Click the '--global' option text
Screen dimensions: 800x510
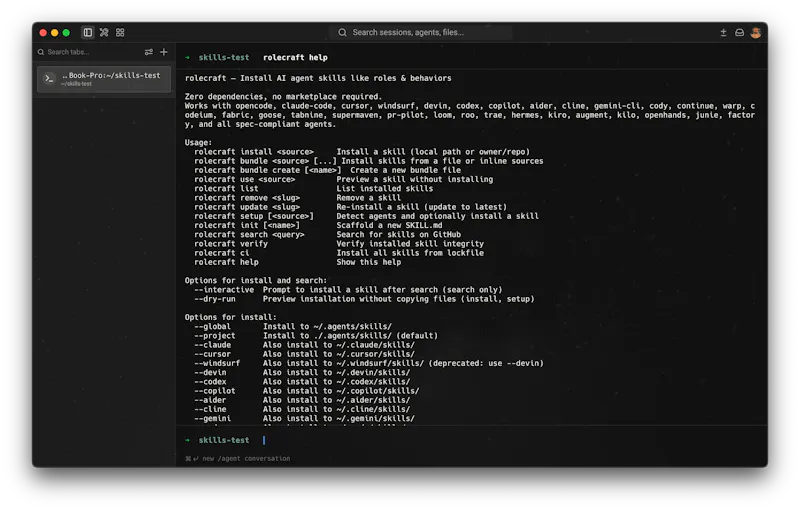click(x=212, y=326)
